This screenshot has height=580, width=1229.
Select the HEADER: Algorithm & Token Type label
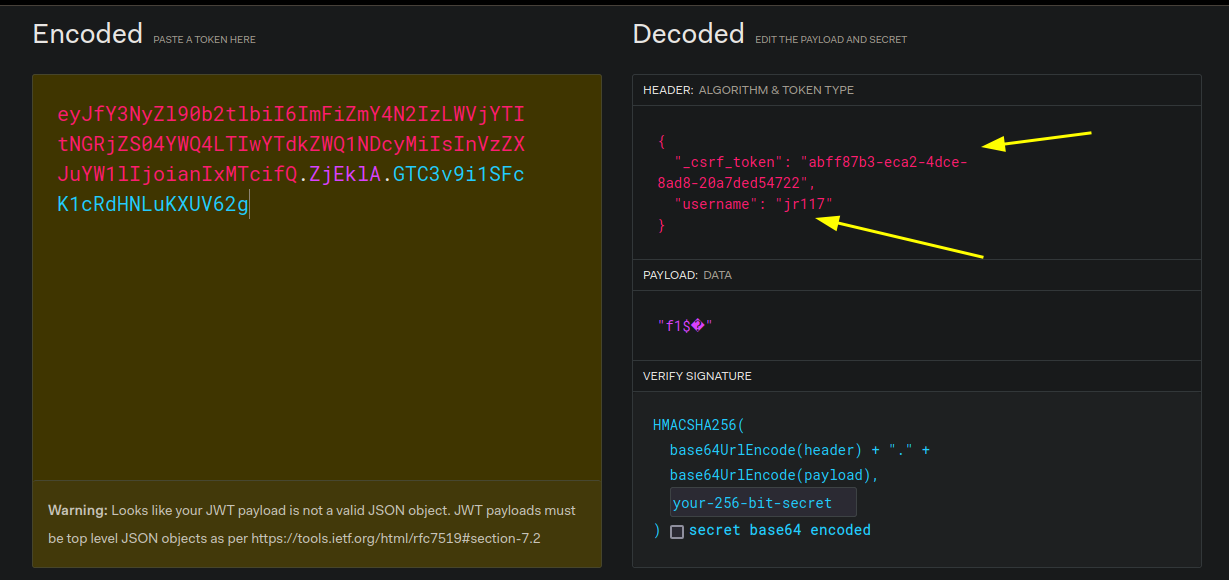748,90
